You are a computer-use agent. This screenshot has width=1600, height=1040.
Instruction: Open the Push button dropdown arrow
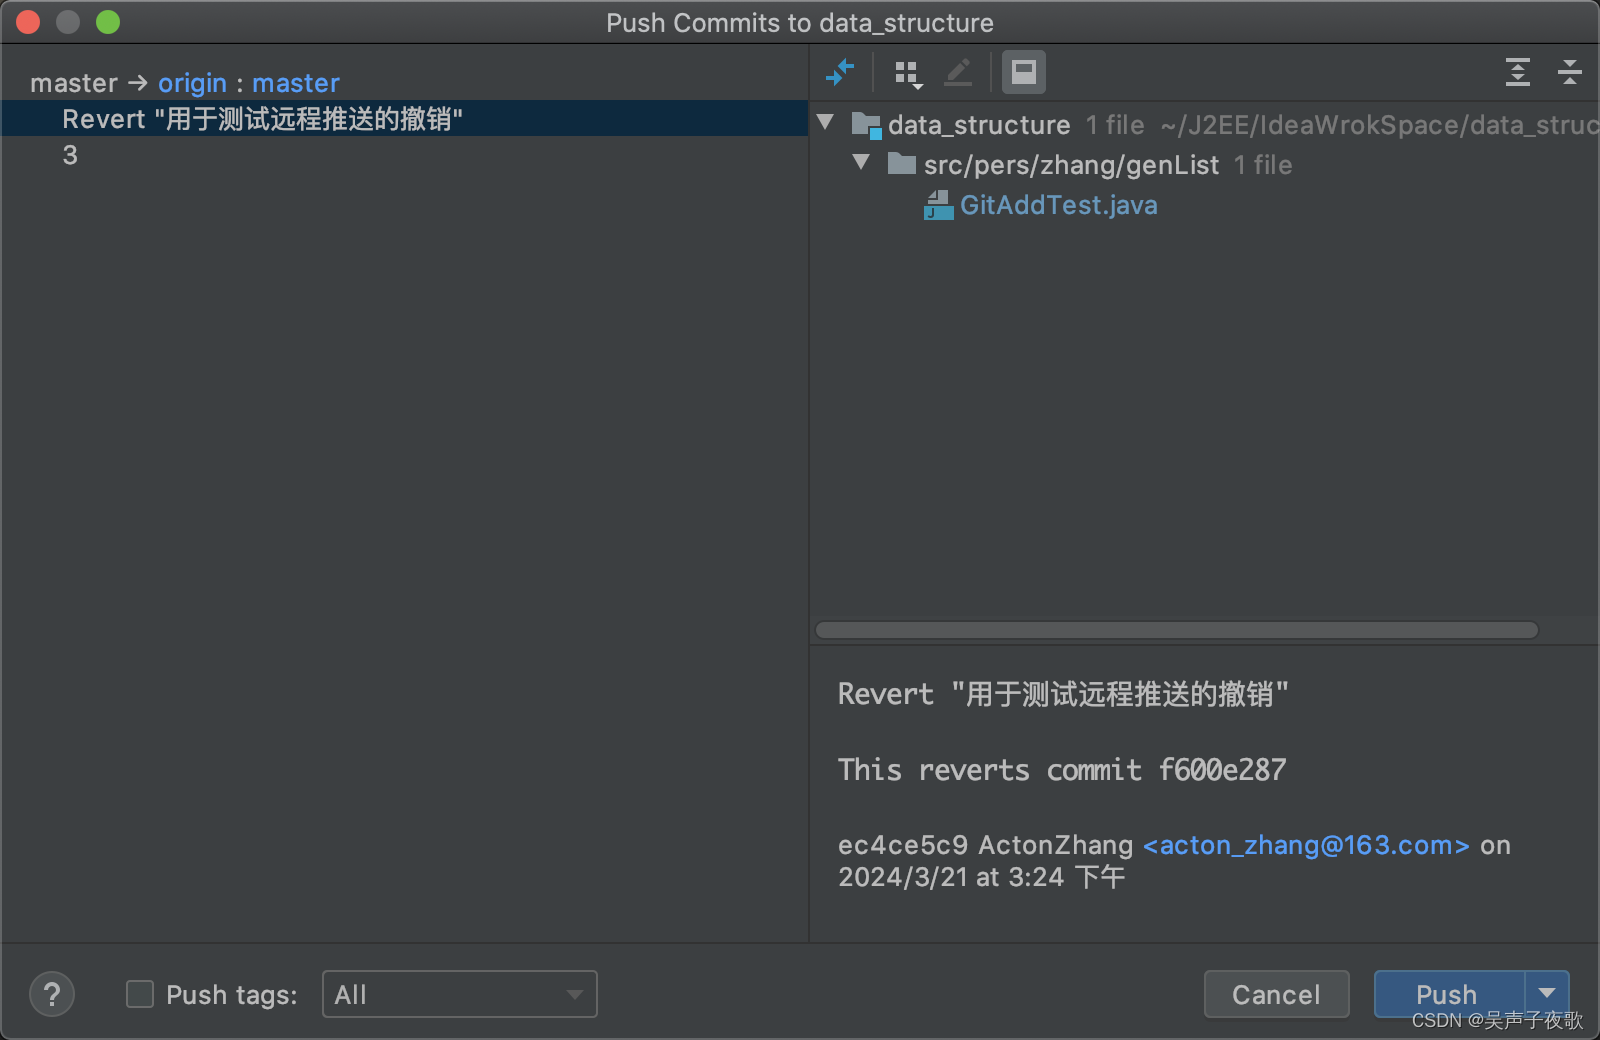pyautogui.click(x=1547, y=993)
